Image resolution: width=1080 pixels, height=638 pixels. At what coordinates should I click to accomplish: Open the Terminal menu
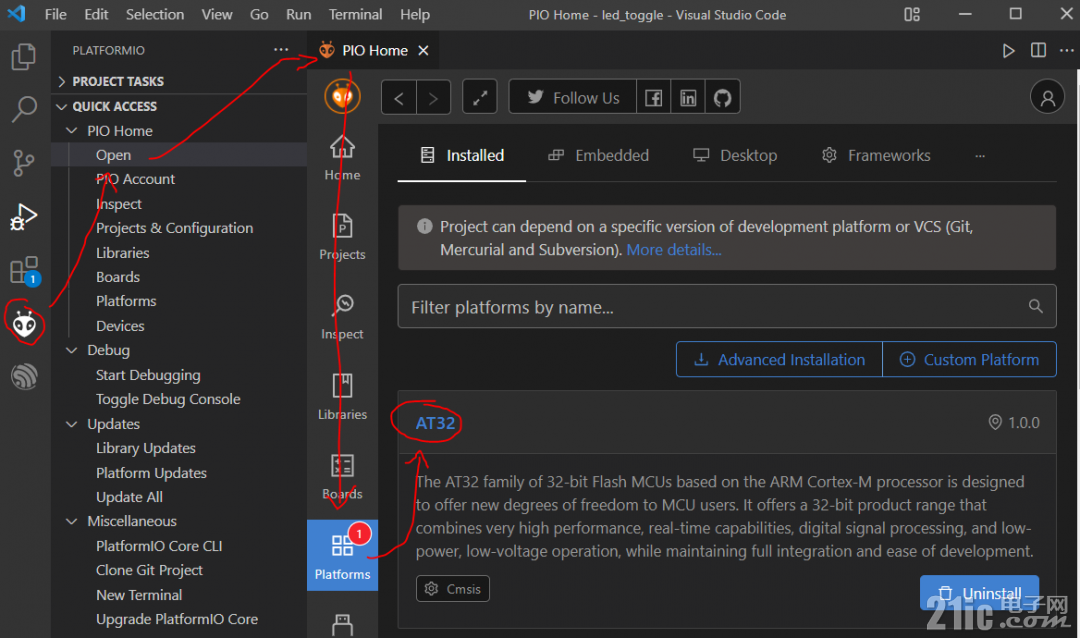[355, 14]
